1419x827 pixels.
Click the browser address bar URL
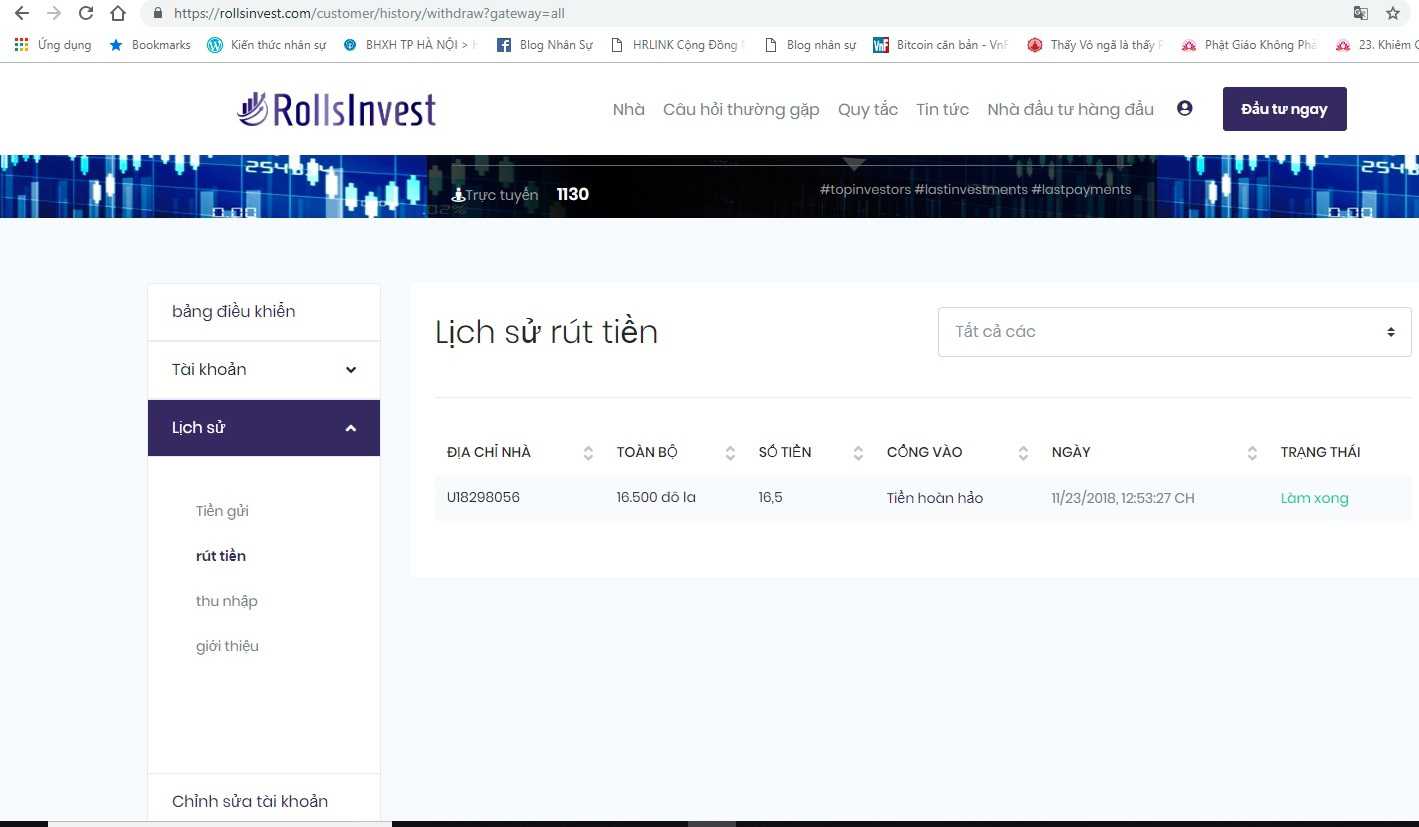point(370,14)
